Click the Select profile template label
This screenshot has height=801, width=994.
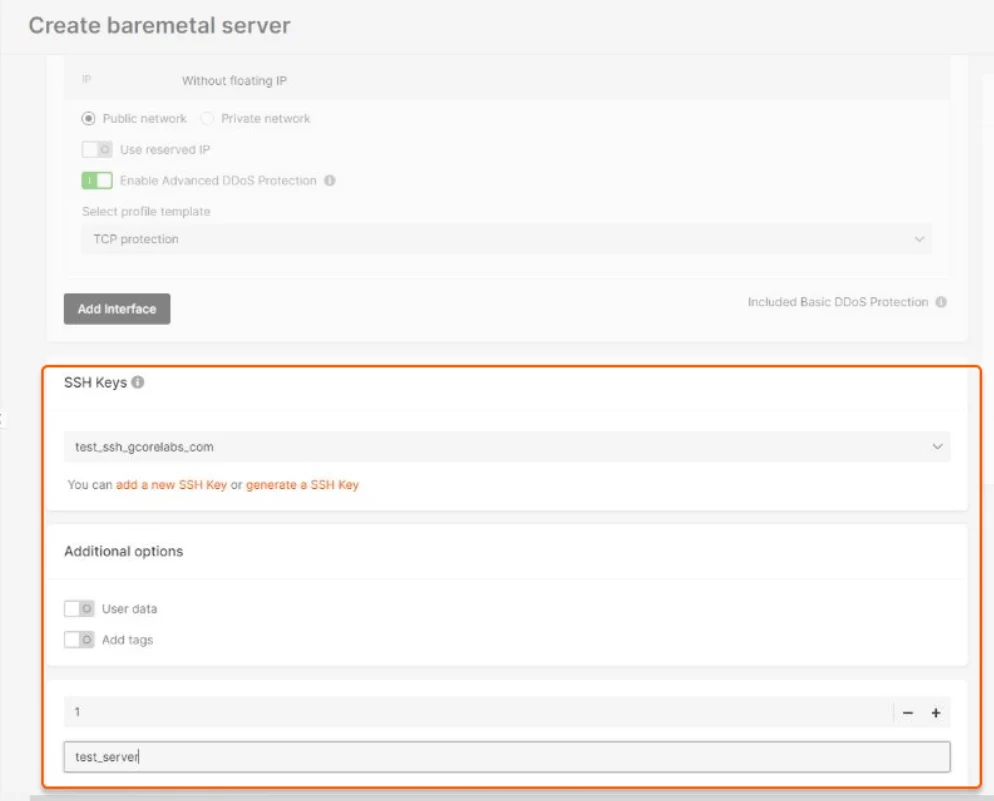(146, 212)
